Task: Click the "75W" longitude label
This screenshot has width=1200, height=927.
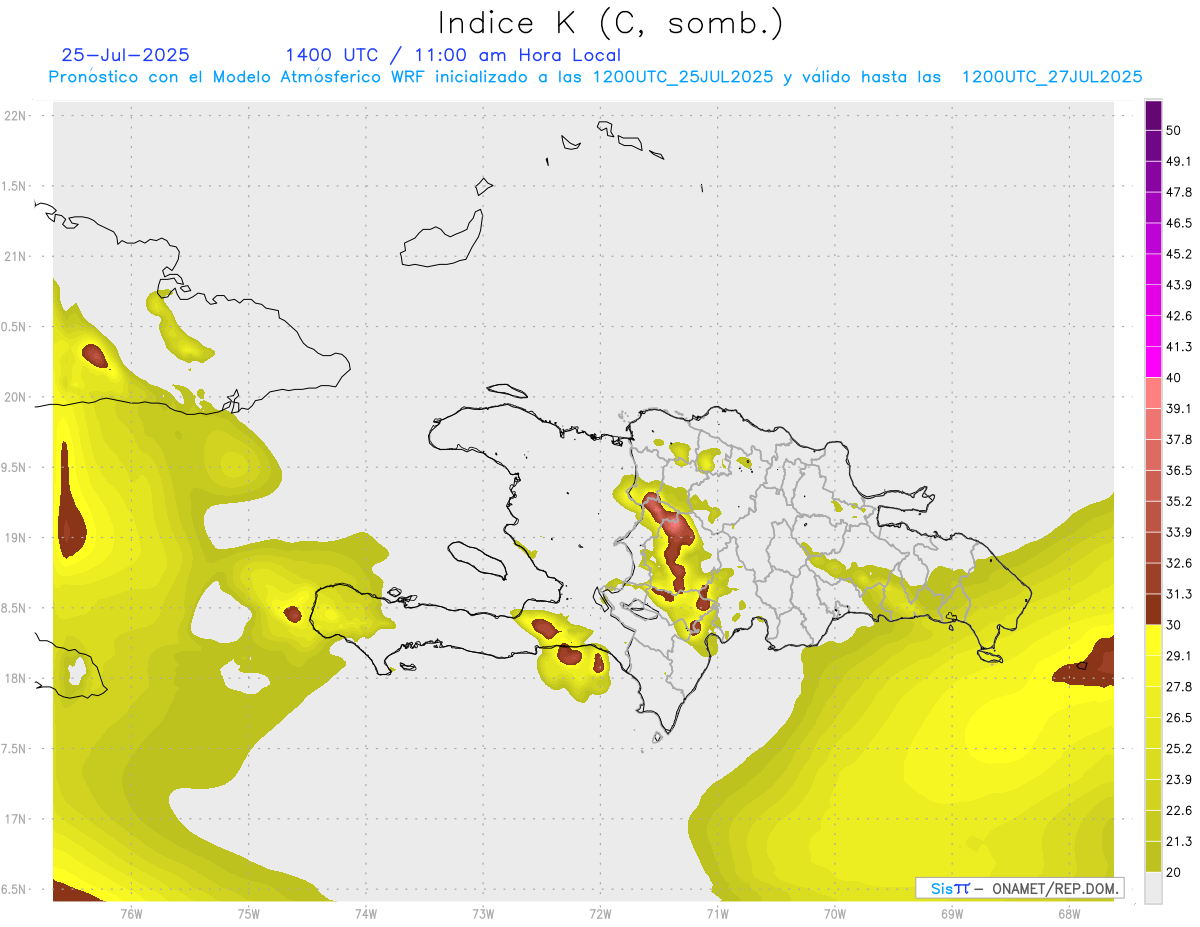Action: pyautogui.click(x=248, y=913)
